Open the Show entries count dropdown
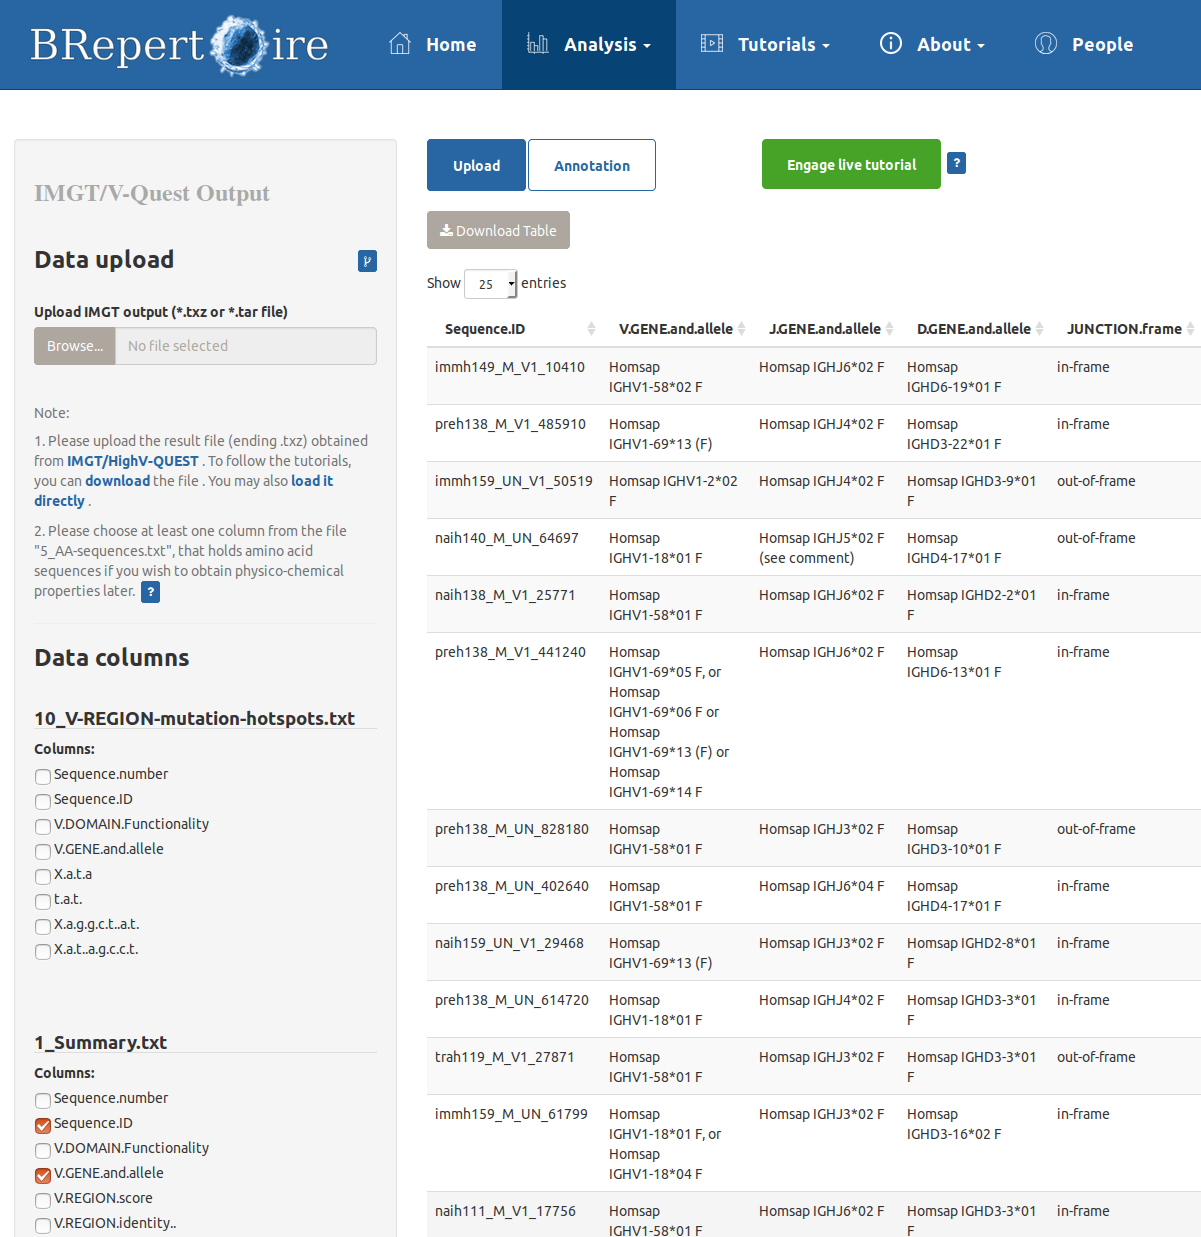The width and height of the screenshot is (1201, 1237). 490,284
